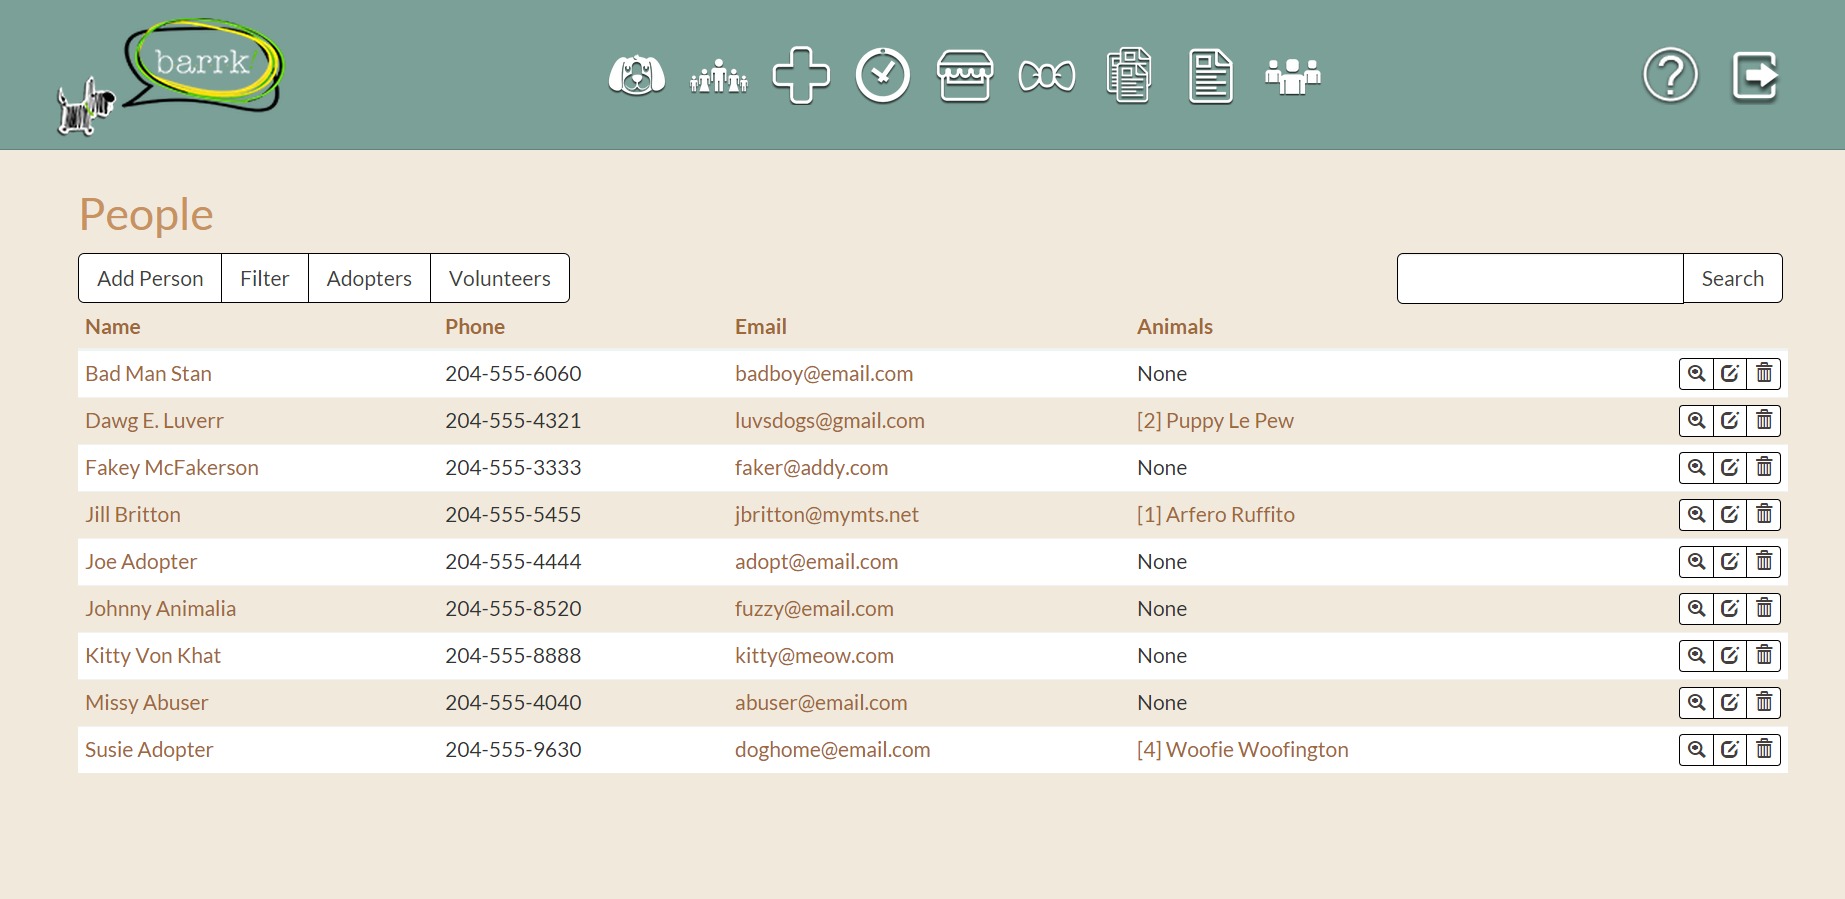The image size is (1845, 899).
Task: Show only Adopters
Action: (x=369, y=278)
